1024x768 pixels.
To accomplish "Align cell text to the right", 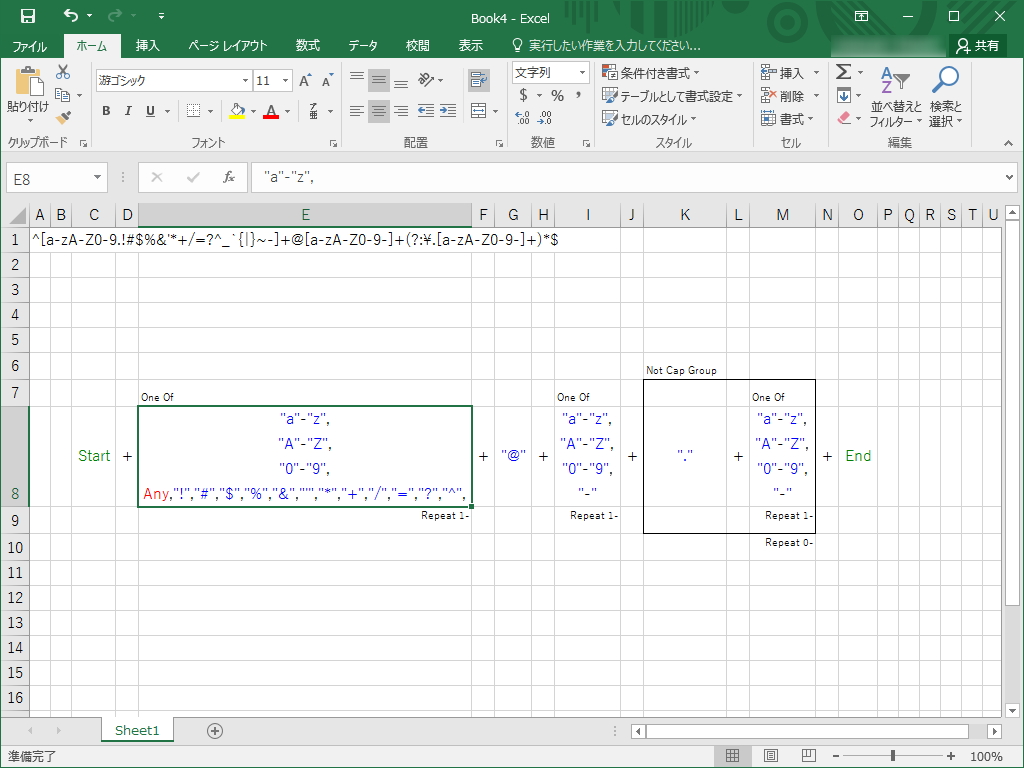I will pos(401,111).
